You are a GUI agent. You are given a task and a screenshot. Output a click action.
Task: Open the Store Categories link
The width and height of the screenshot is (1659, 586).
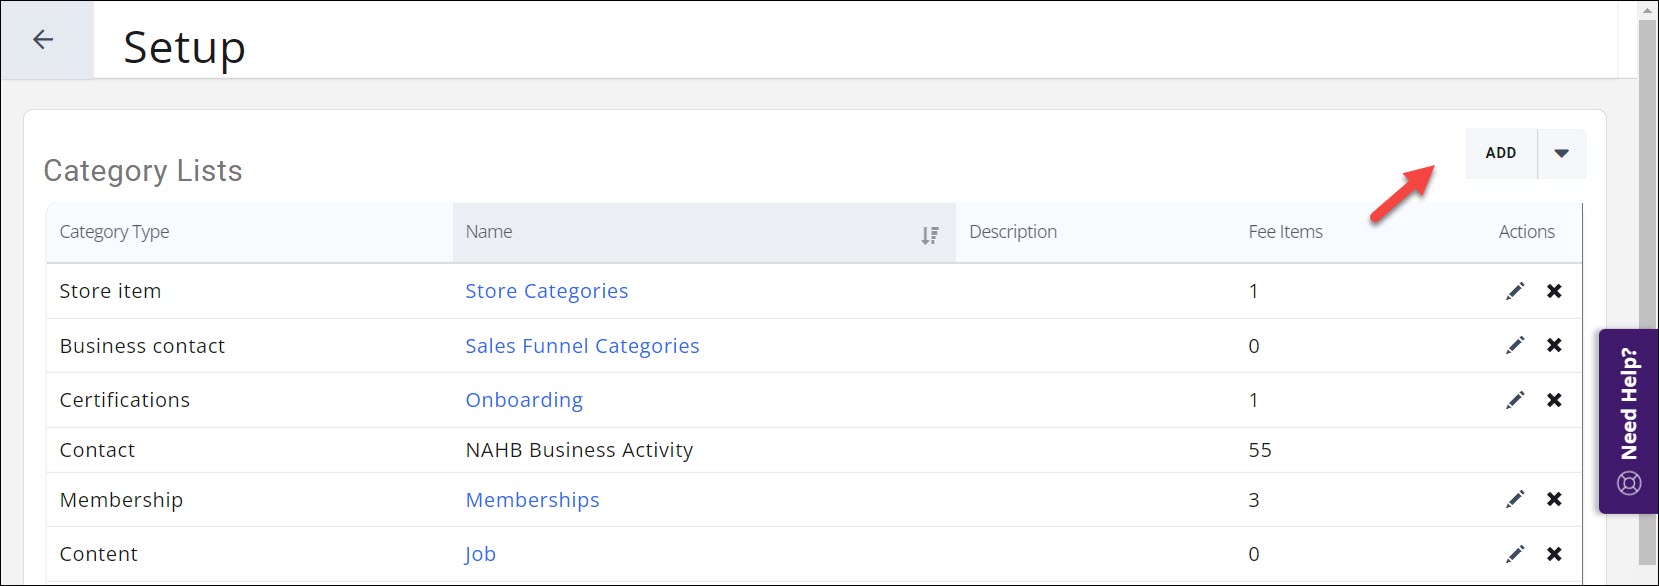pos(546,291)
